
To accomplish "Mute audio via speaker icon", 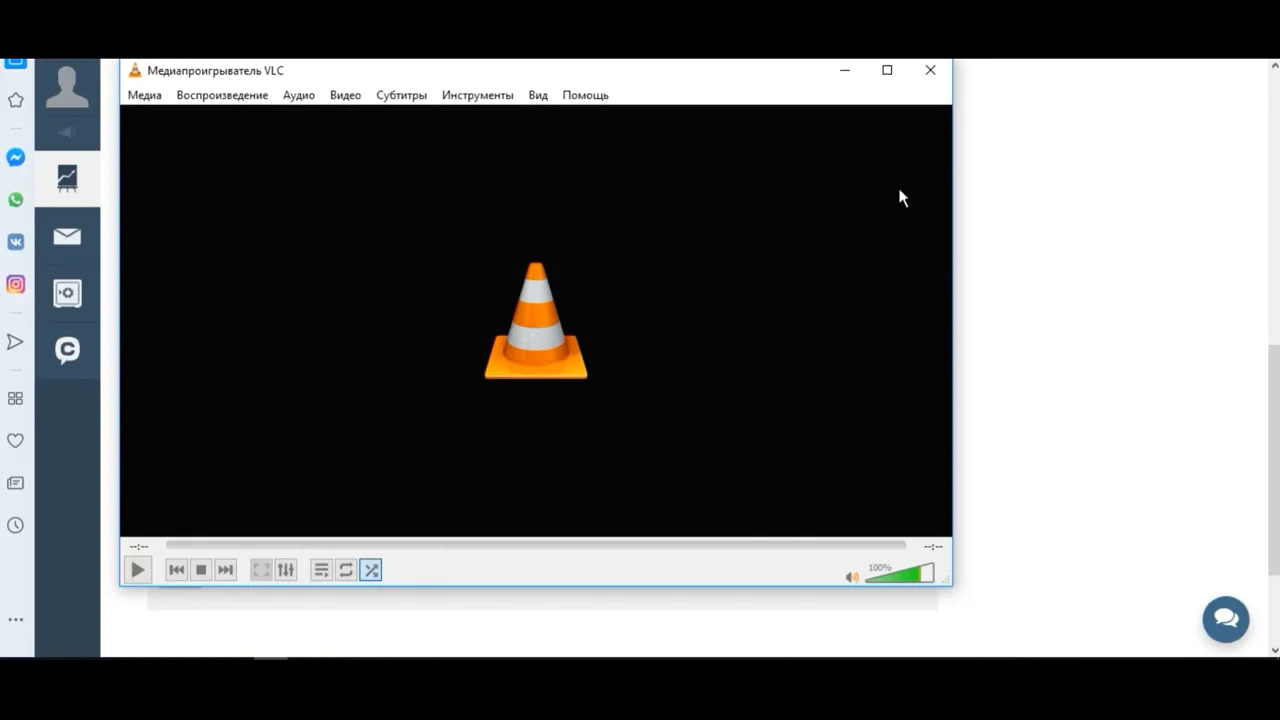I will coord(852,577).
